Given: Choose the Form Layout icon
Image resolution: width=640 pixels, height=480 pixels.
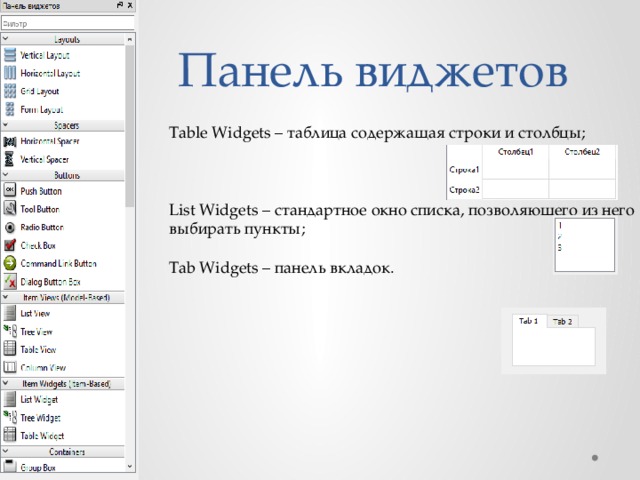Looking at the screenshot, I should pyautogui.click(x=10, y=109).
